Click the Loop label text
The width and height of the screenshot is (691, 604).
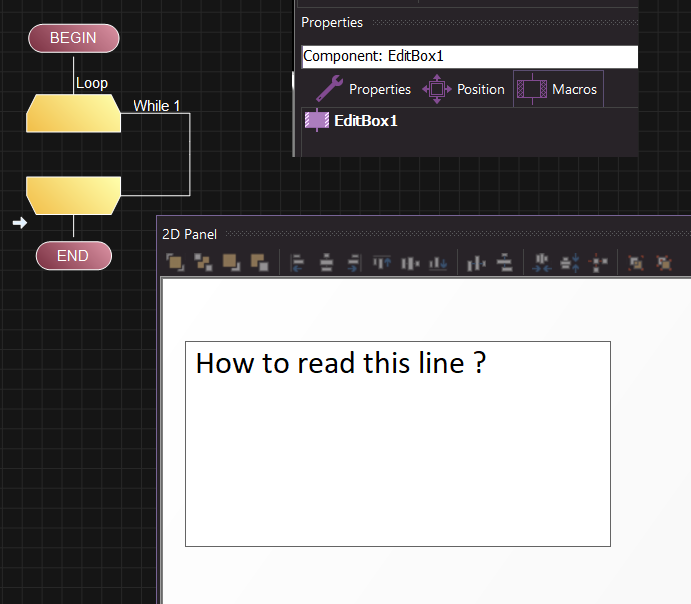pos(92,83)
